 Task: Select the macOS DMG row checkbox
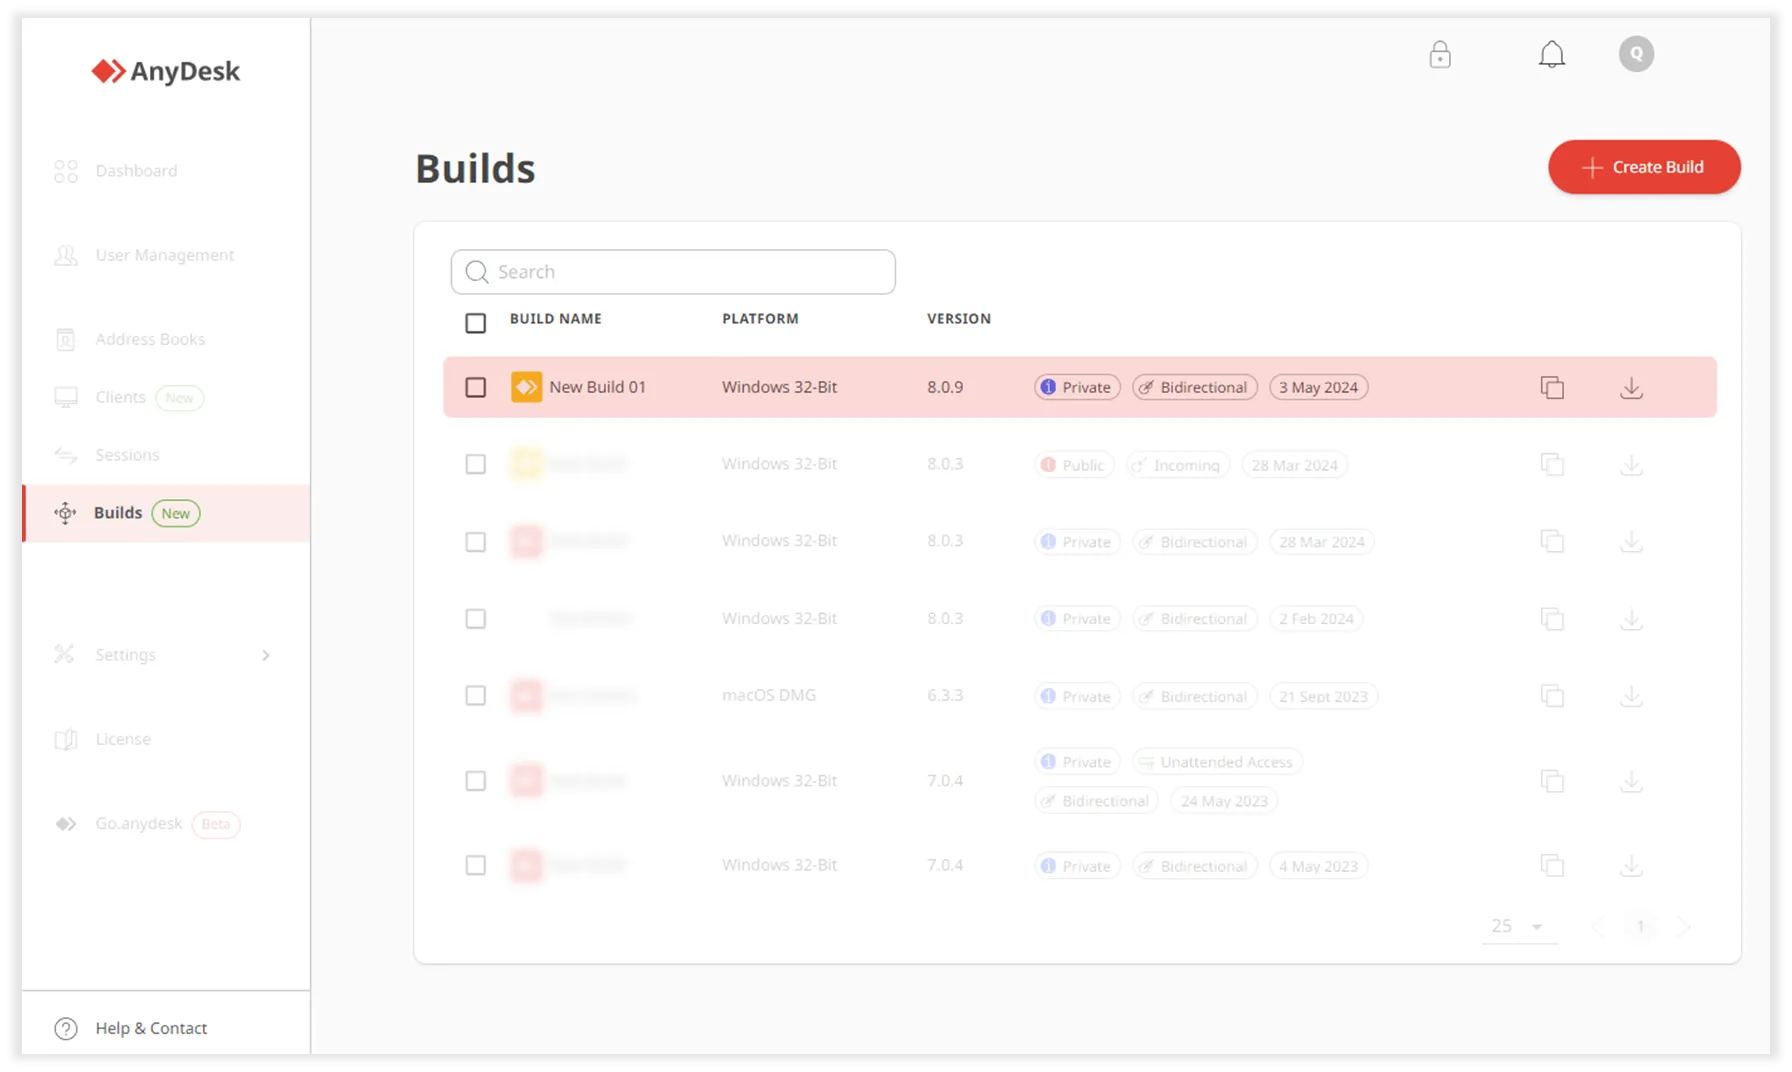(476, 696)
